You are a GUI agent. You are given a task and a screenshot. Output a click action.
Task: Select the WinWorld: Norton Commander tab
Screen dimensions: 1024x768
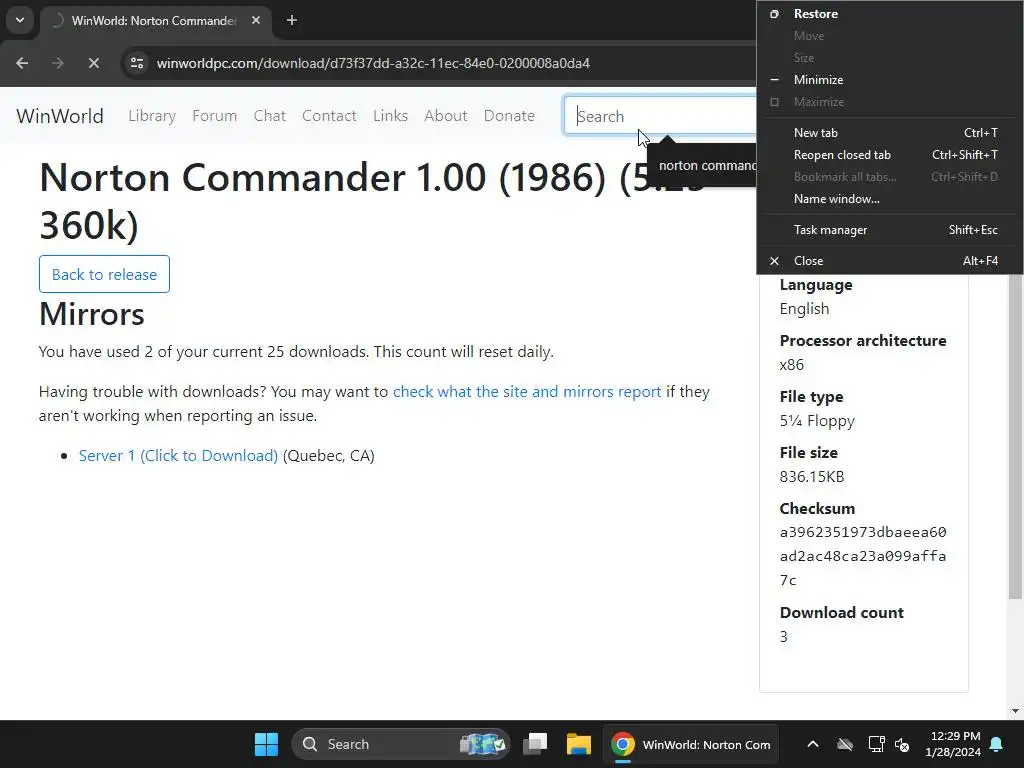[153, 20]
